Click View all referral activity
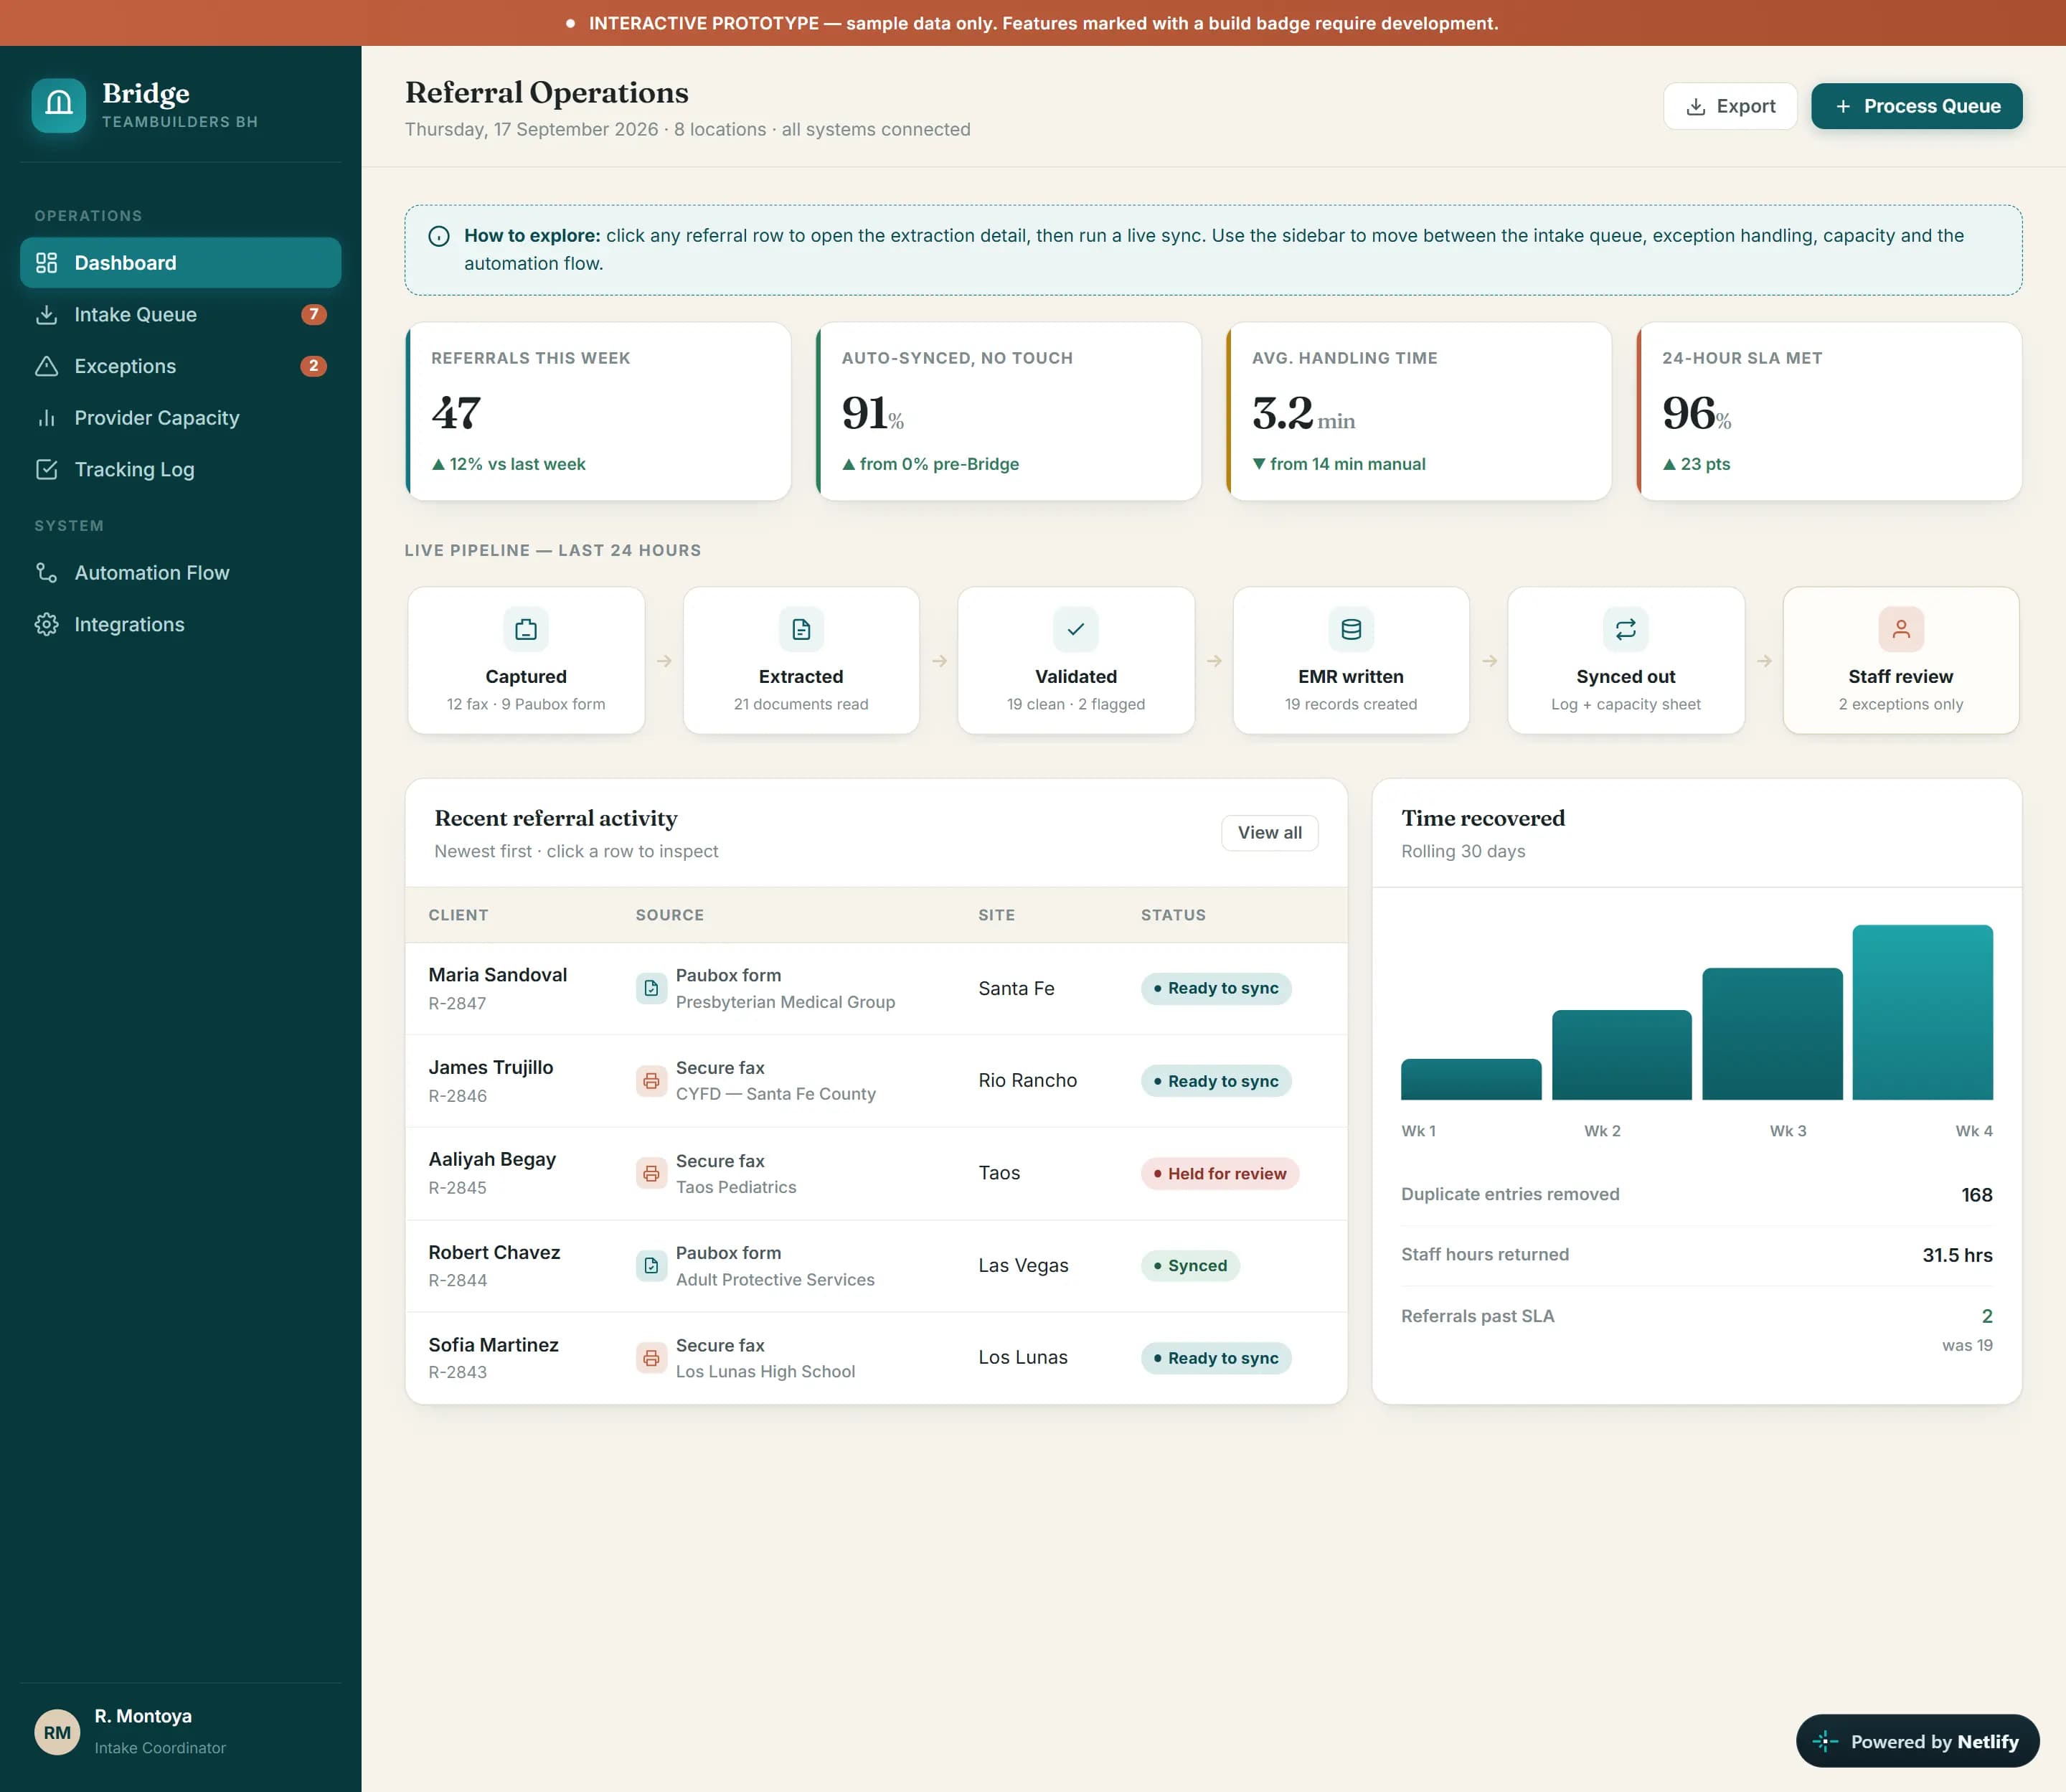2066x1792 pixels. tap(1269, 833)
